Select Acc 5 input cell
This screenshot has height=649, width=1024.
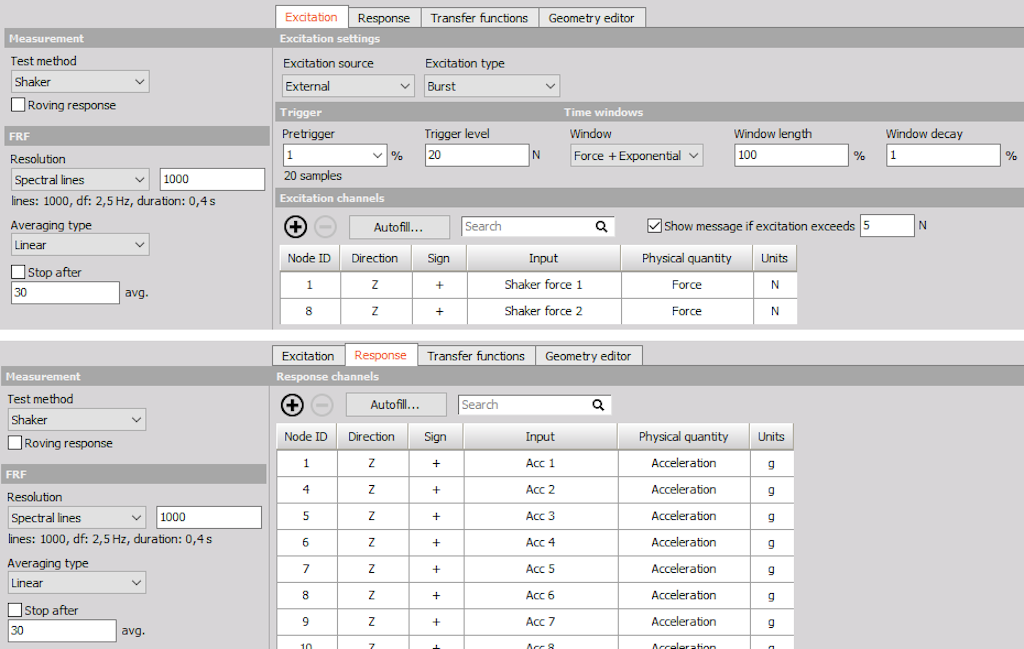(540, 569)
